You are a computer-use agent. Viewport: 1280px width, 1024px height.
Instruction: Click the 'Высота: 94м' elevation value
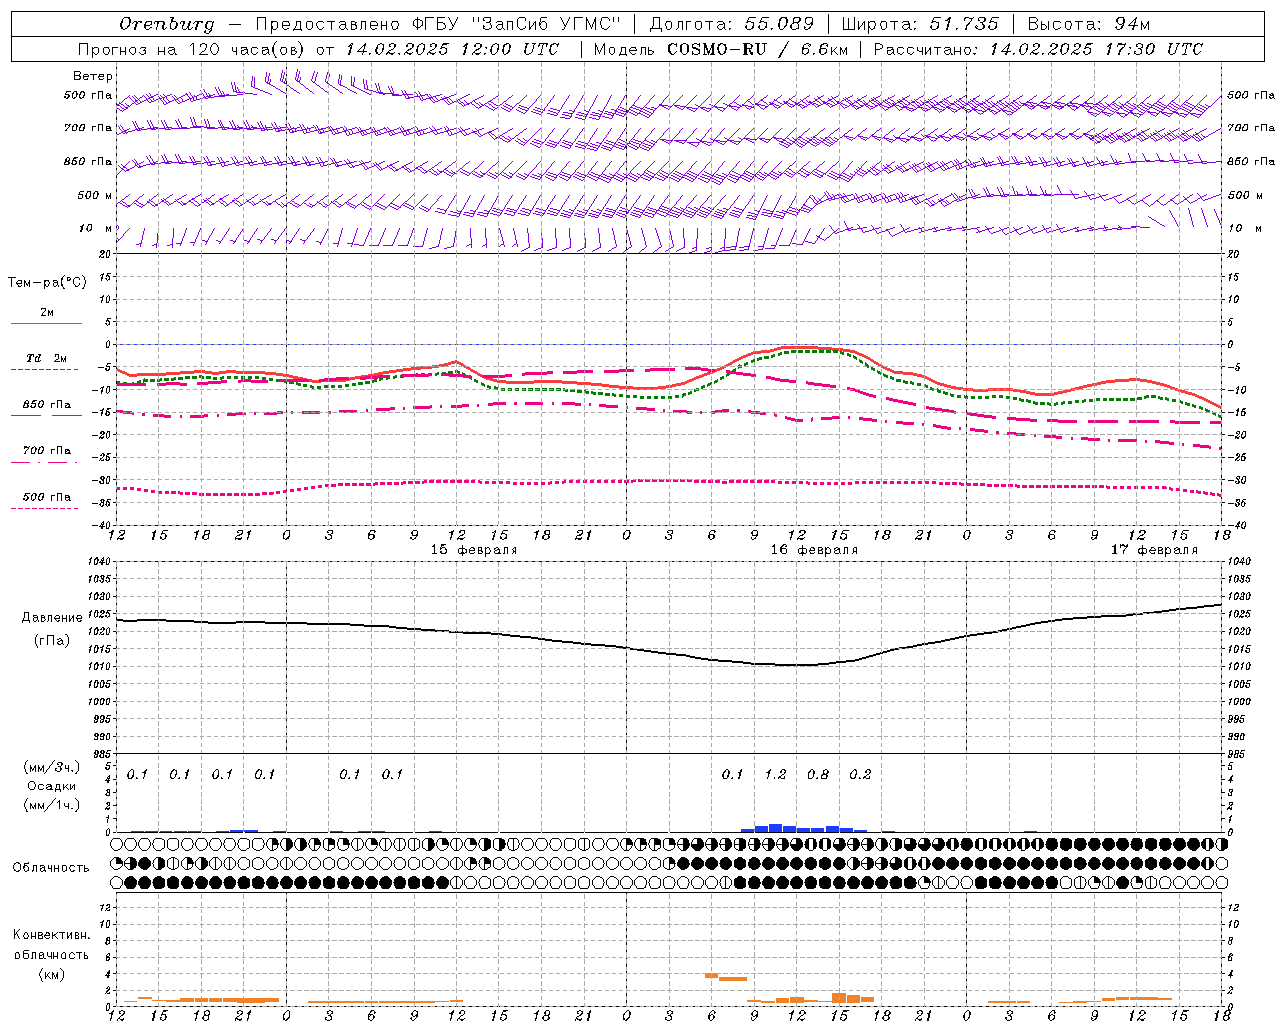tap(1089, 24)
